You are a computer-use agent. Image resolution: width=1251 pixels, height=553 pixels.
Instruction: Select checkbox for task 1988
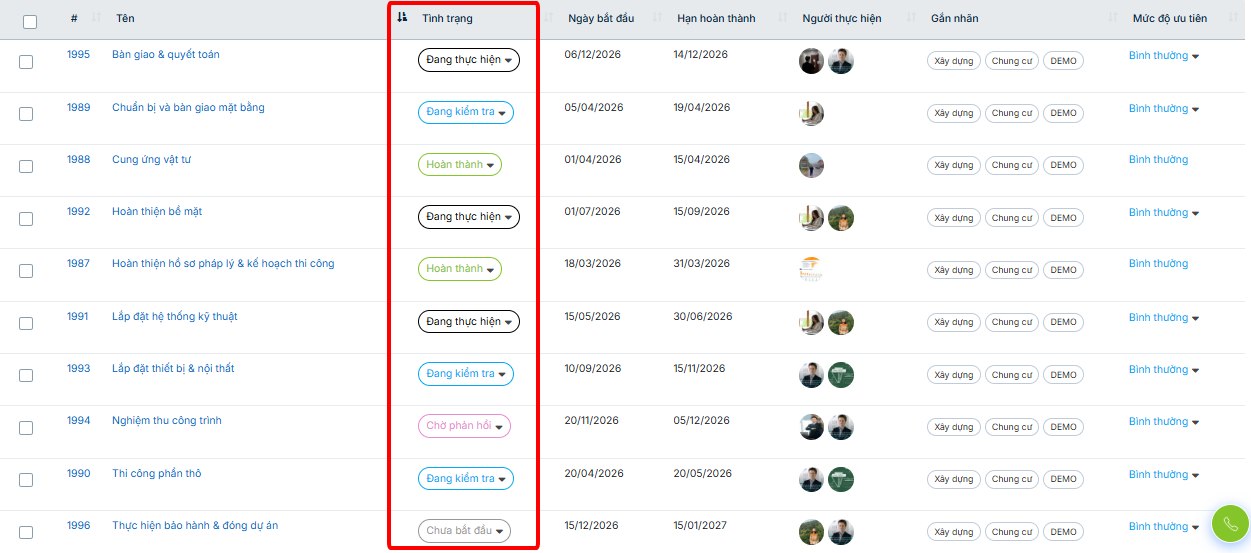click(x=26, y=166)
